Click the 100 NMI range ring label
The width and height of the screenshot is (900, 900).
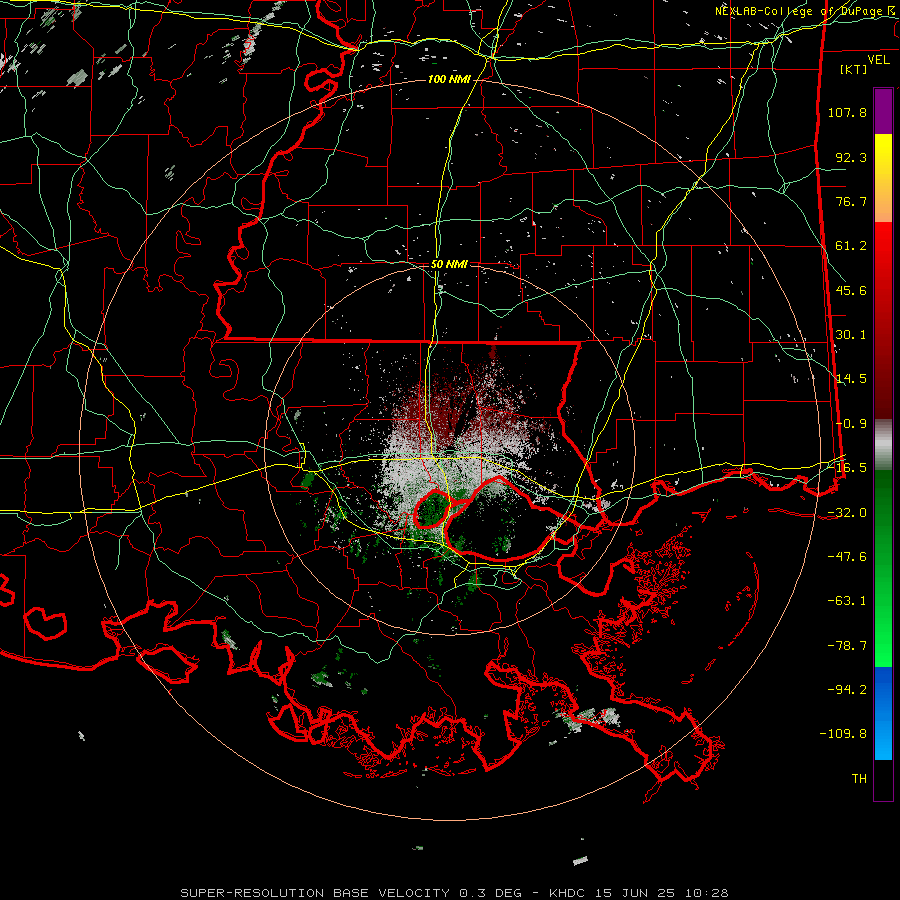449,79
